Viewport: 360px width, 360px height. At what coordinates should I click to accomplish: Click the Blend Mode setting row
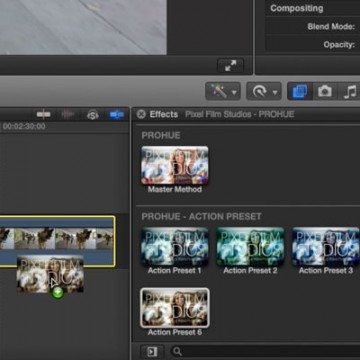pos(313,26)
